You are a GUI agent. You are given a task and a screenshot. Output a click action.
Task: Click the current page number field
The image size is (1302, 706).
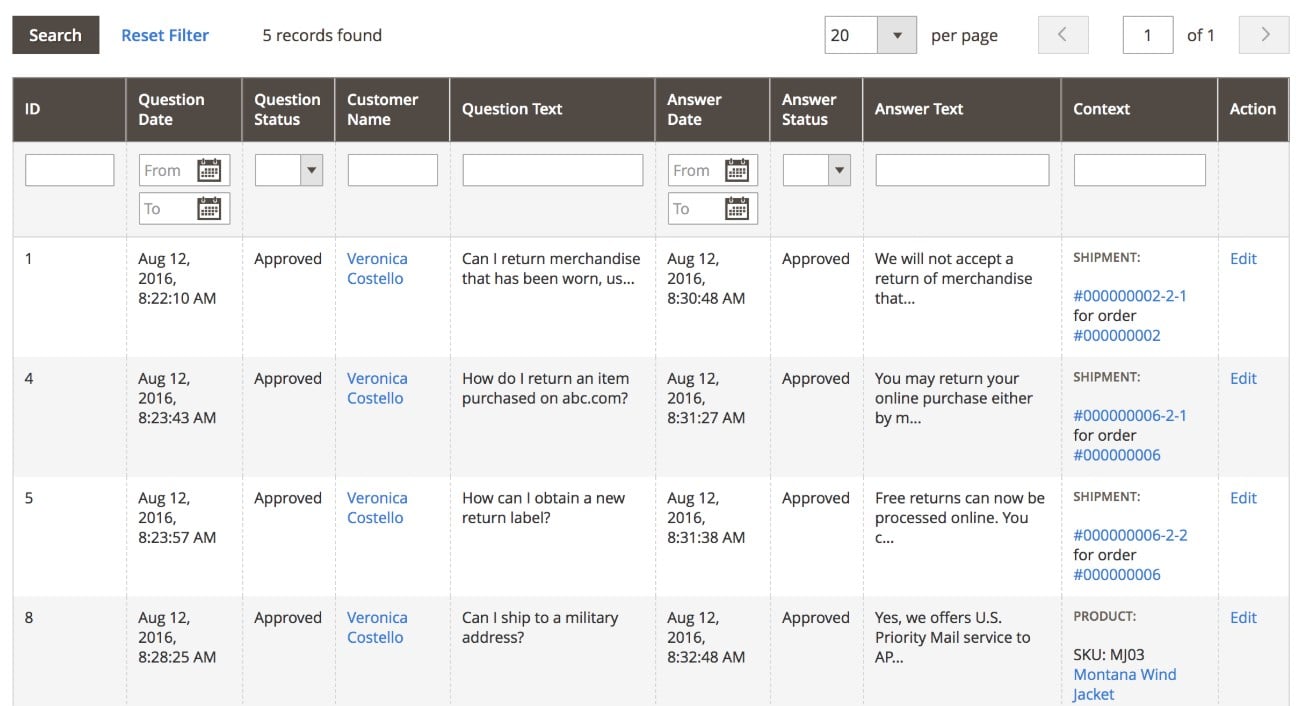[x=1148, y=35]
